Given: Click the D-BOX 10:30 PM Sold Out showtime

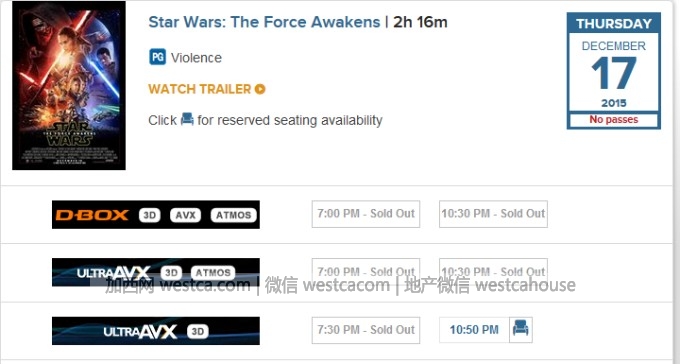Looking at the screenshot, I should [x=493, y=214].
